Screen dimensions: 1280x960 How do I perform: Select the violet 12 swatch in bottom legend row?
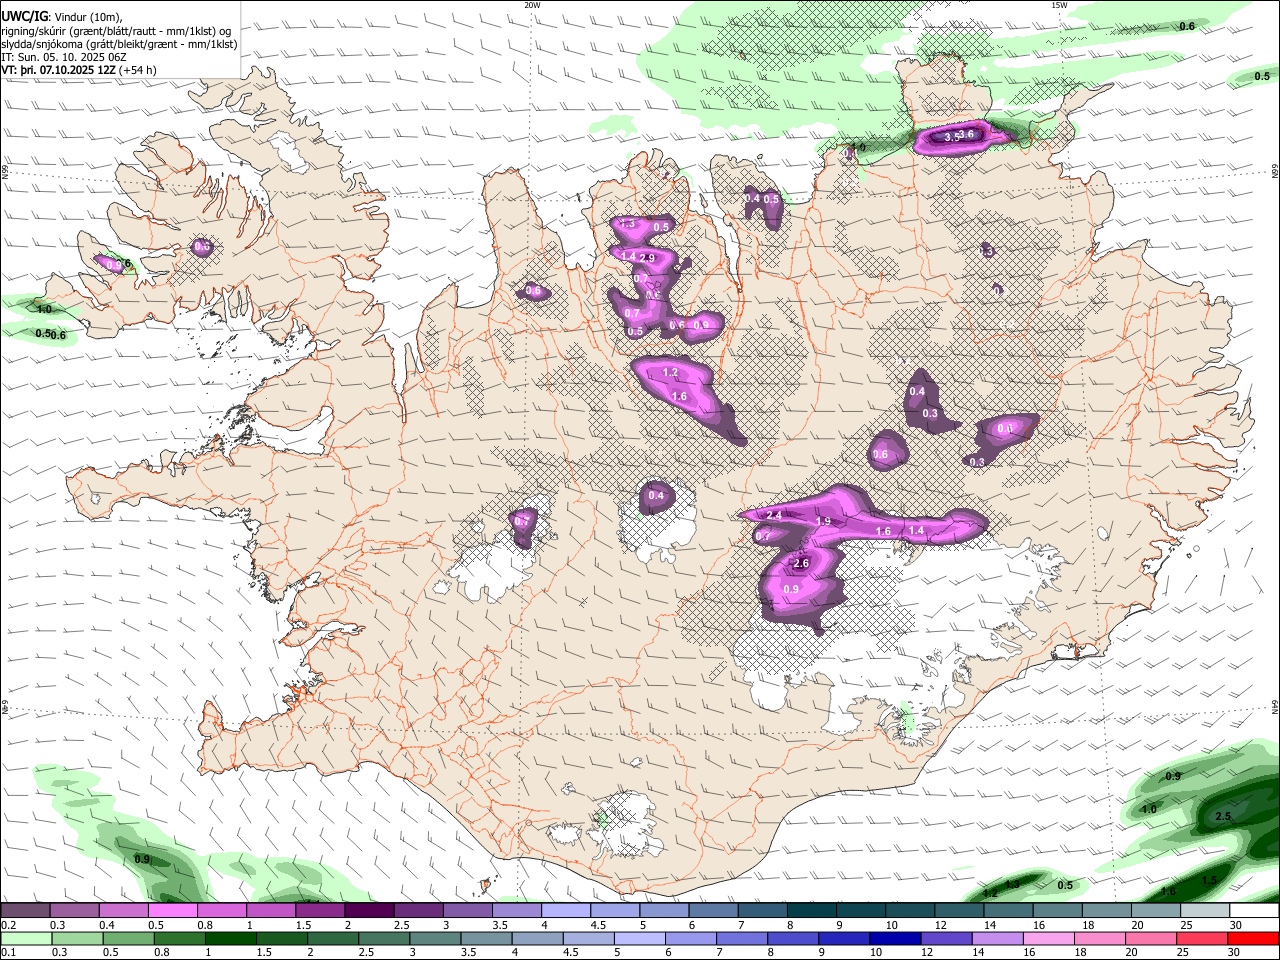(947, 939)
